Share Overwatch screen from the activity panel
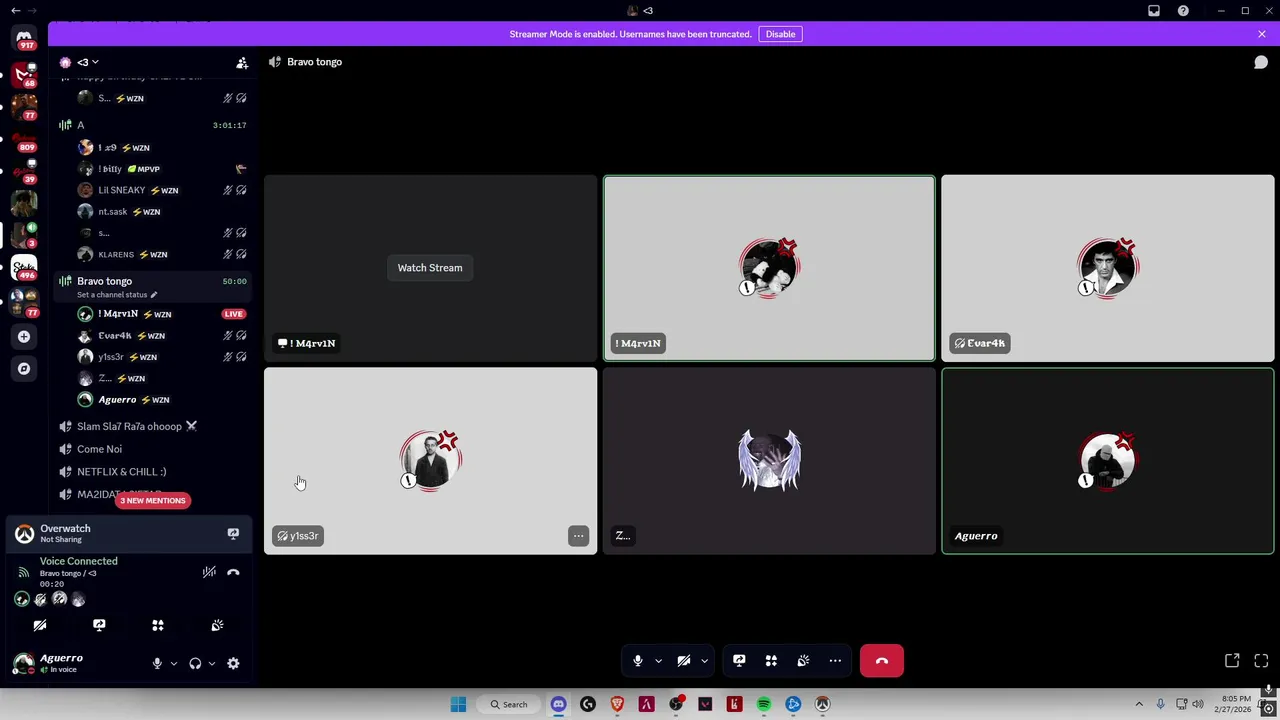 coord(233,534)
